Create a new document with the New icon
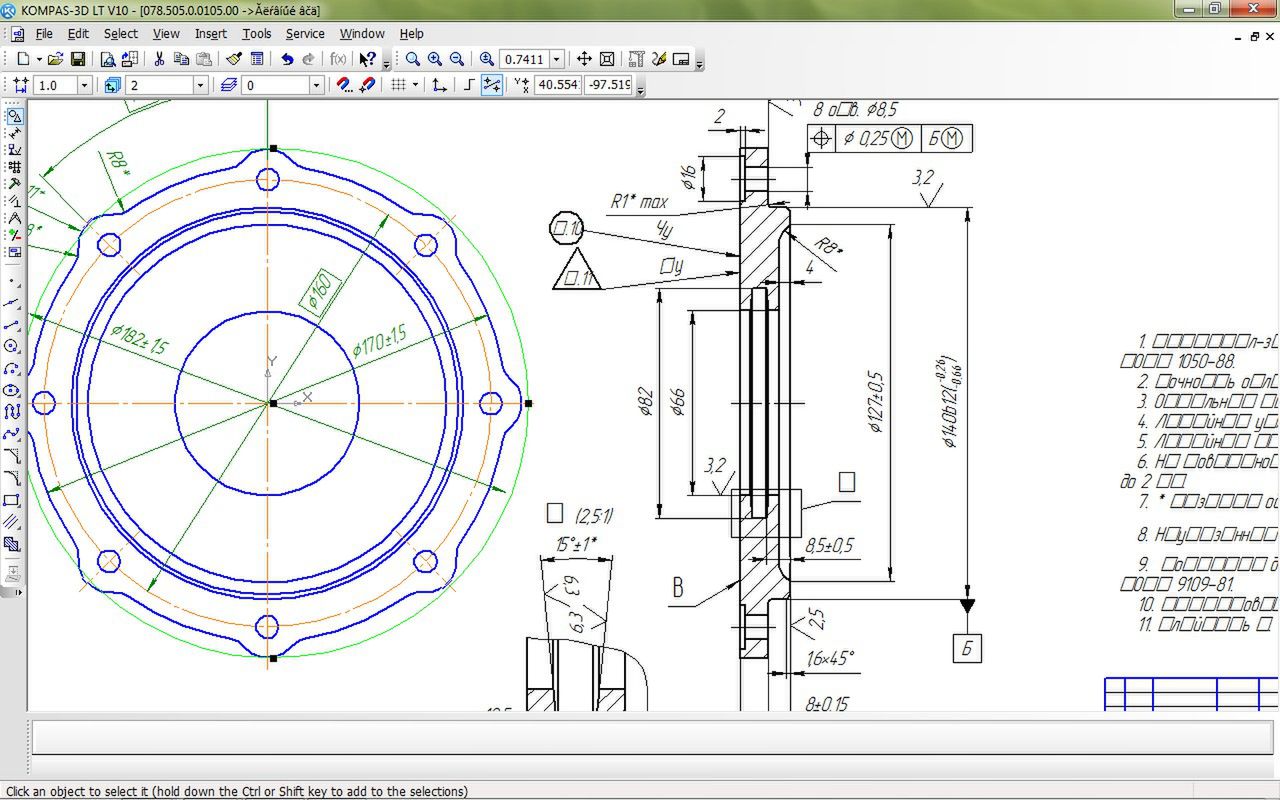Image resolution: width=1280 pixels, height=800 pixels. point(22,59)
